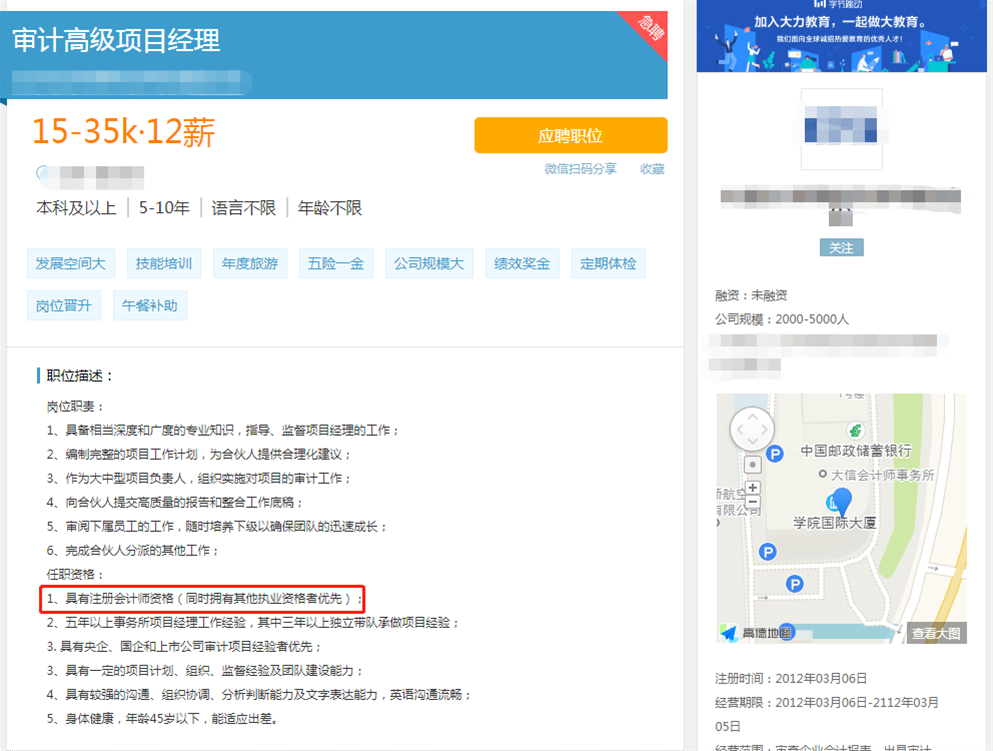Screen dimensions: 993x751
Task: Click the blue location pin on map
Action: click(x=842, y=503)
